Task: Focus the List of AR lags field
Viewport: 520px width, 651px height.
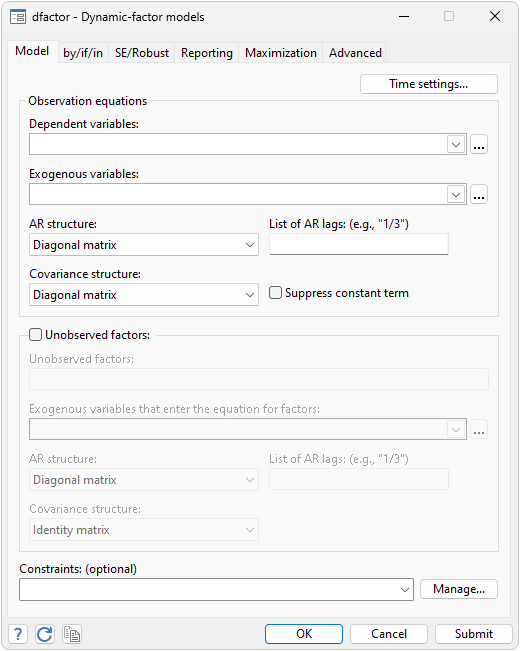Action: 359,244
